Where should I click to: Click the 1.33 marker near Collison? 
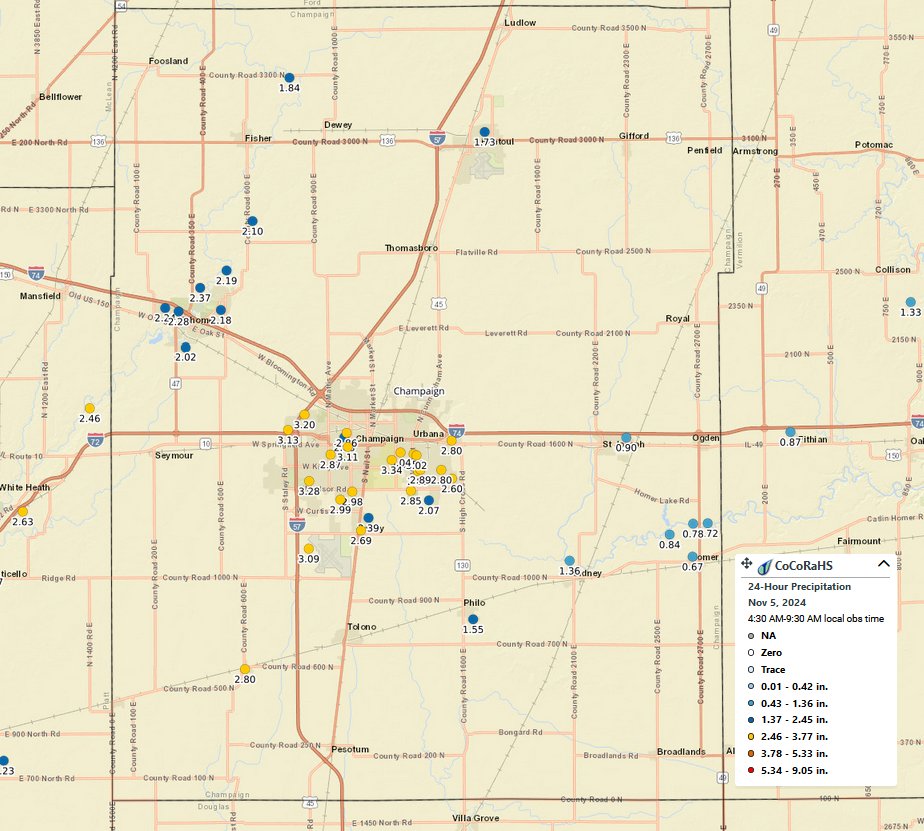910,302
